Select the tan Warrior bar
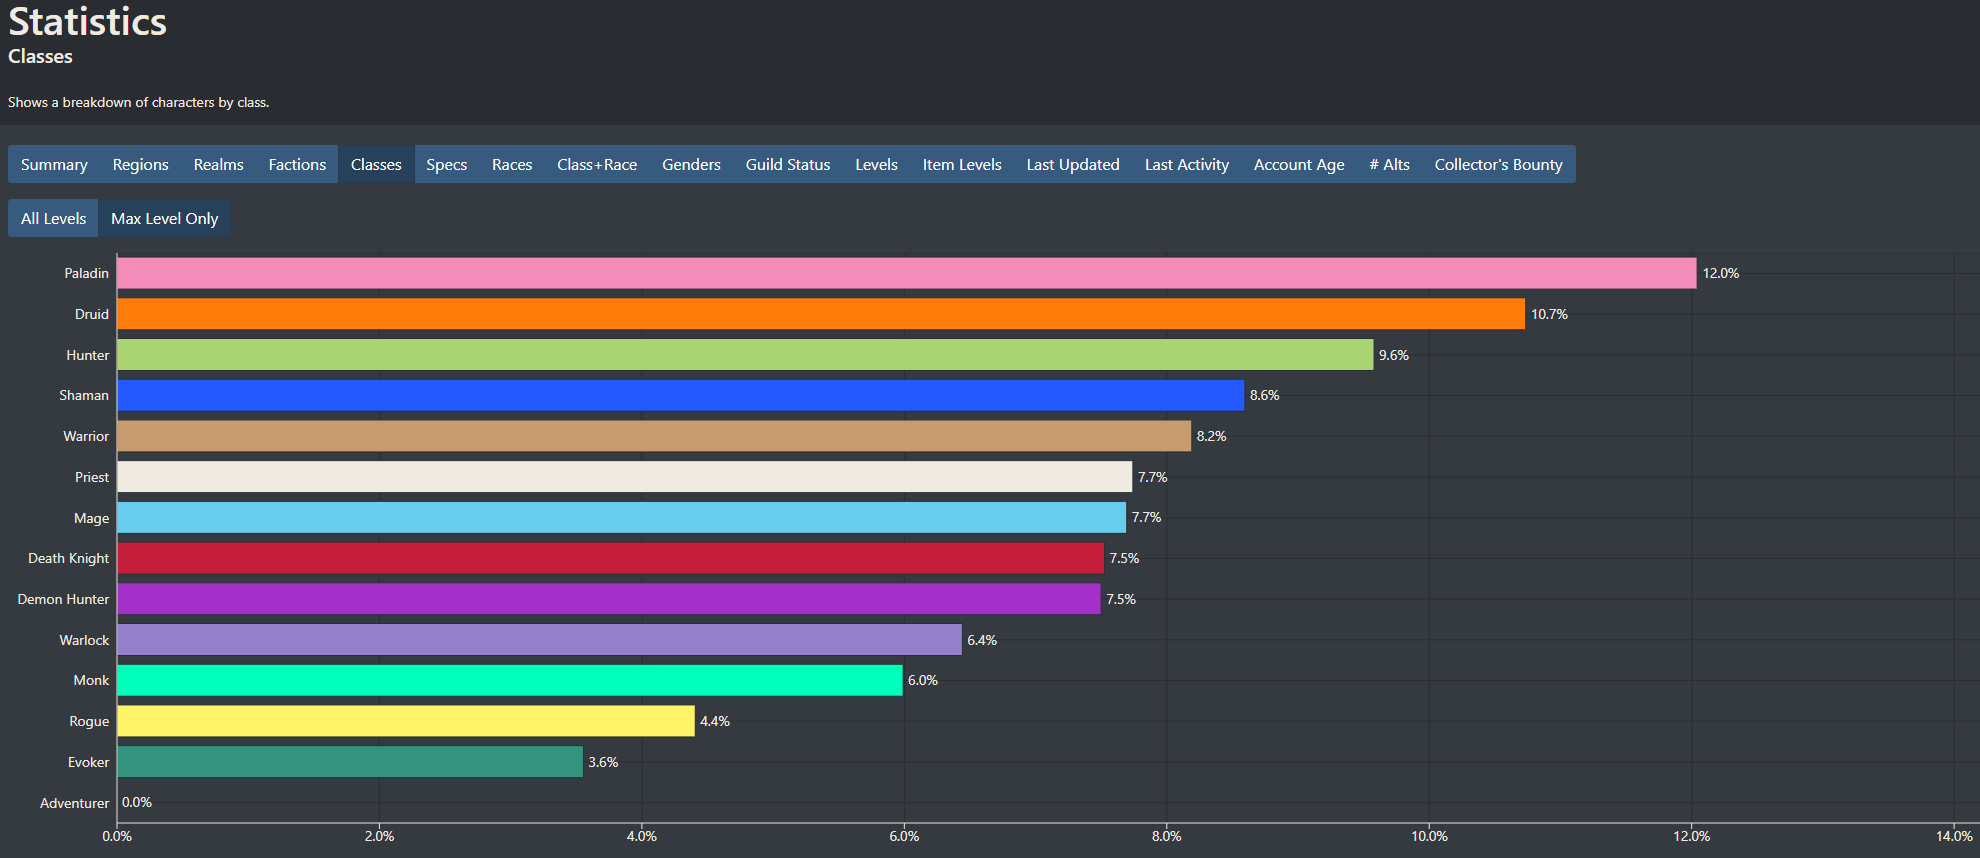 tap(654, 436)
